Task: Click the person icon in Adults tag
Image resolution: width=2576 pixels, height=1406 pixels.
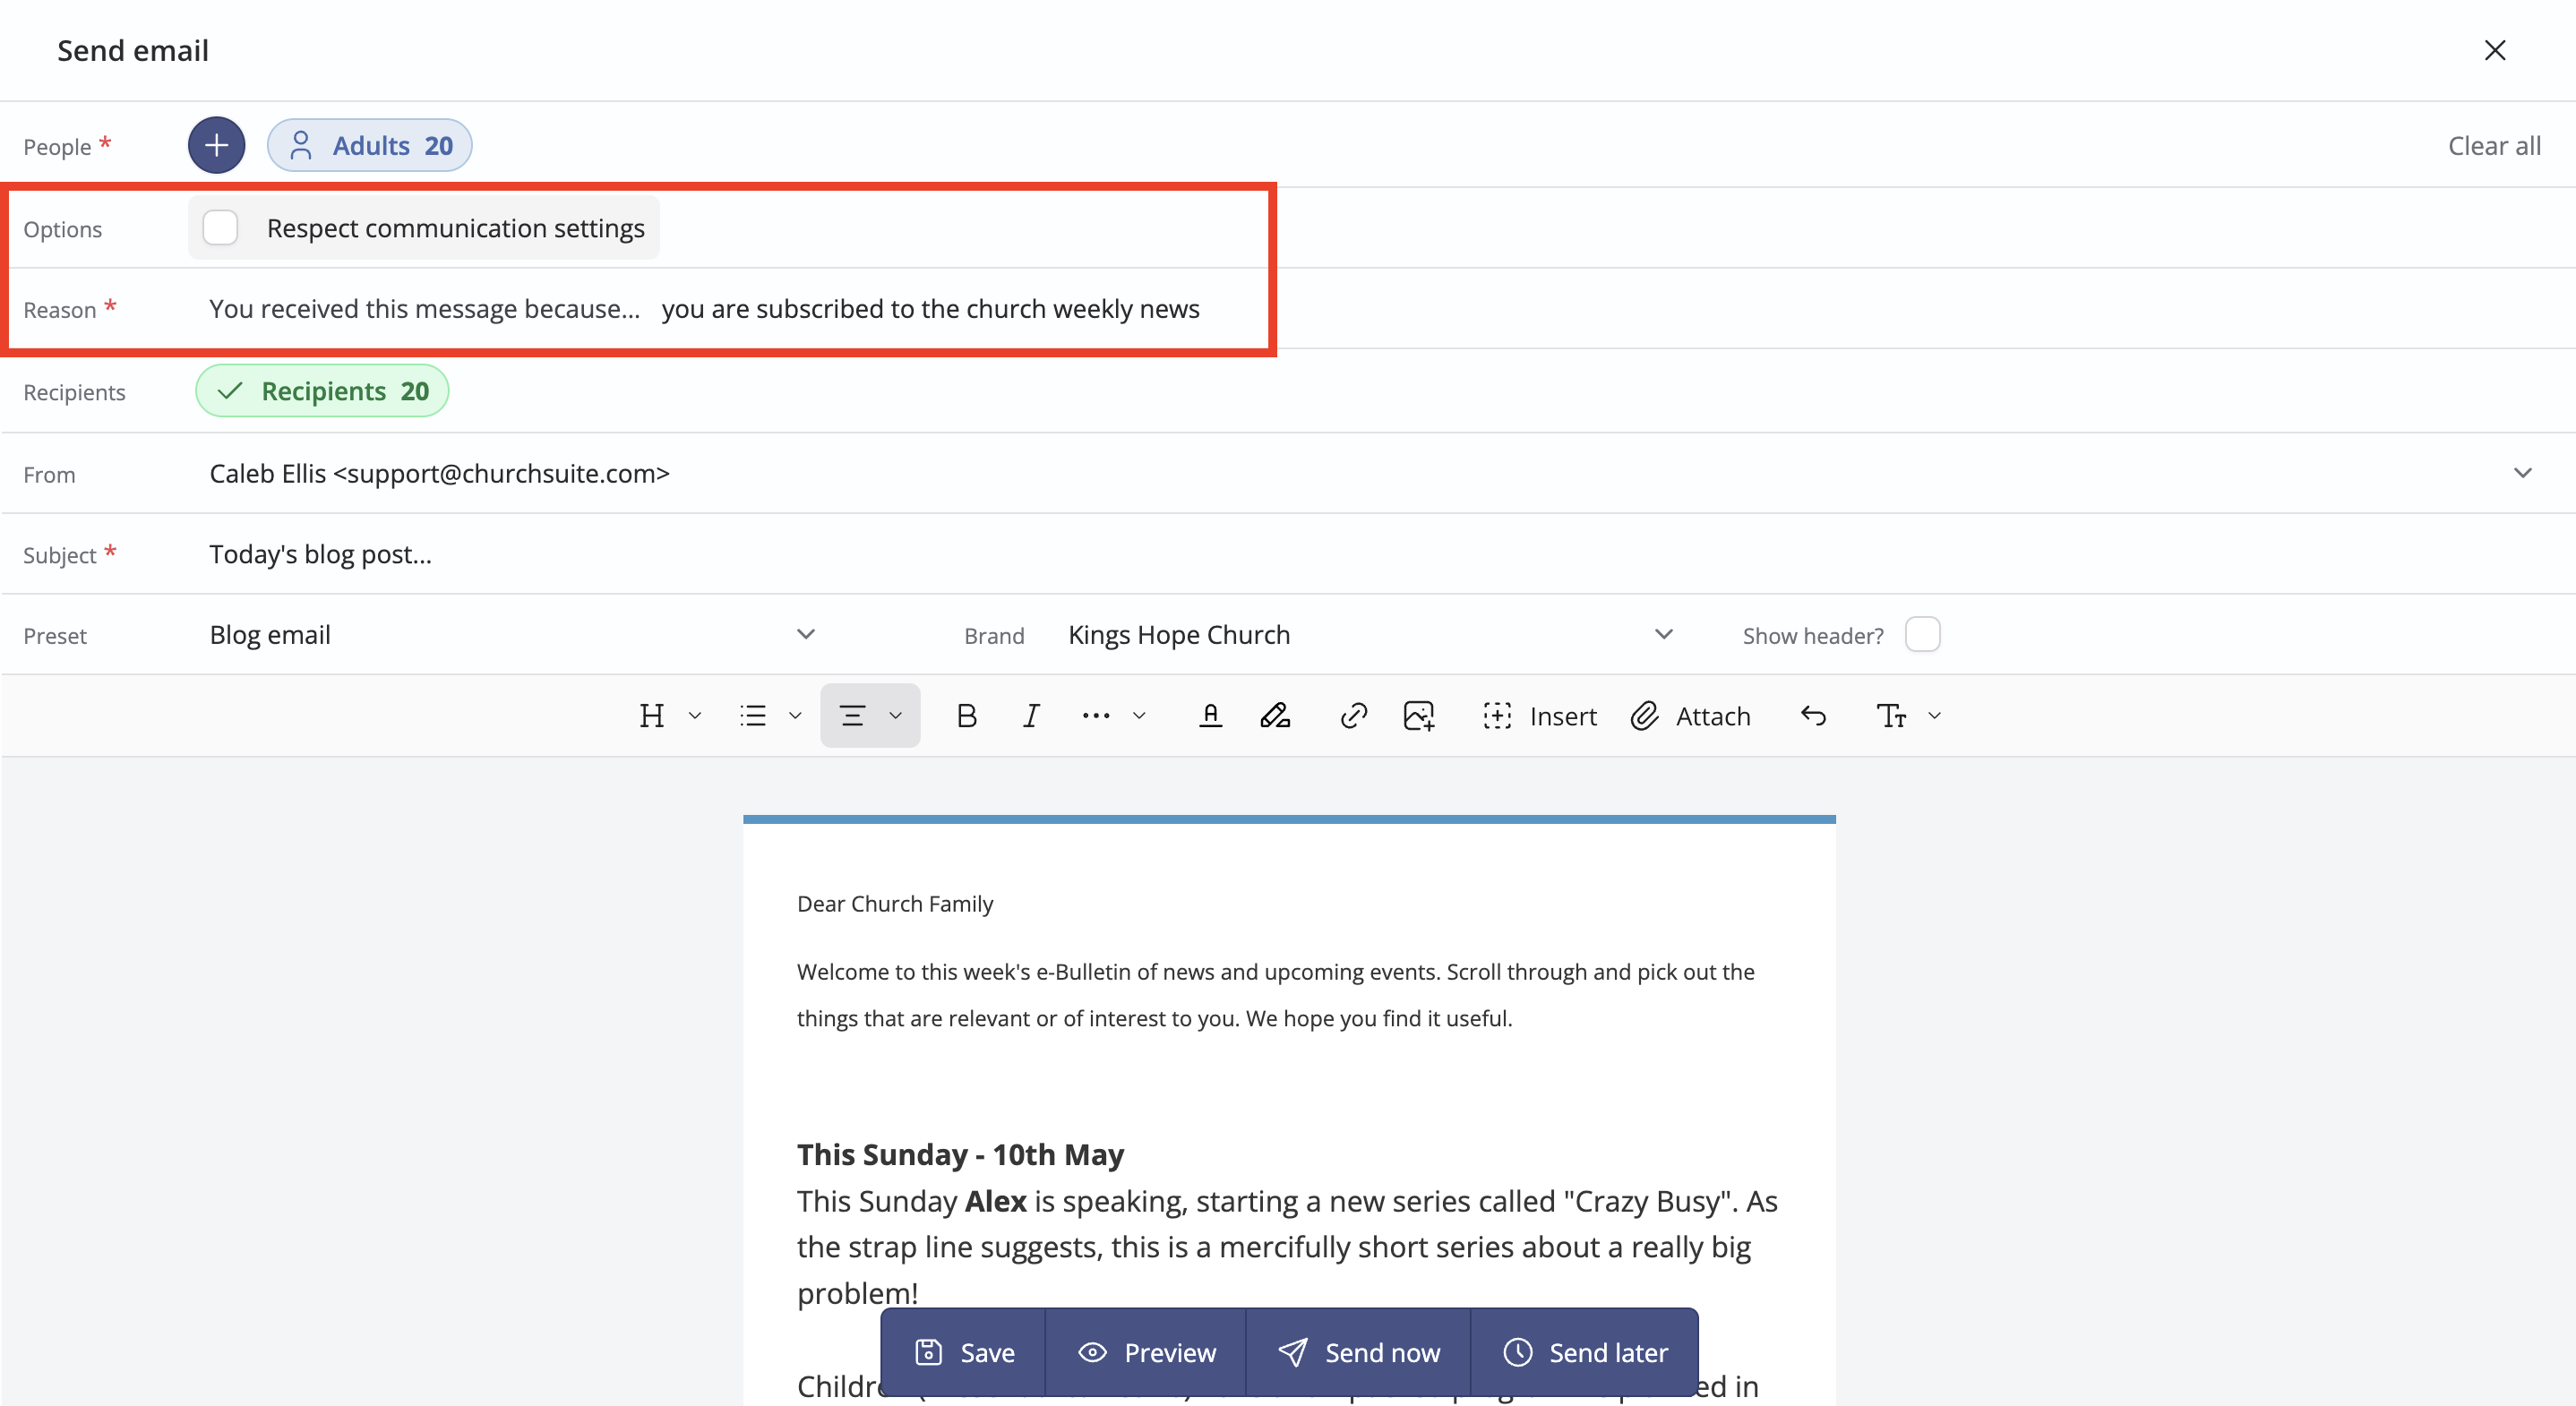Action: pos(300,145)
